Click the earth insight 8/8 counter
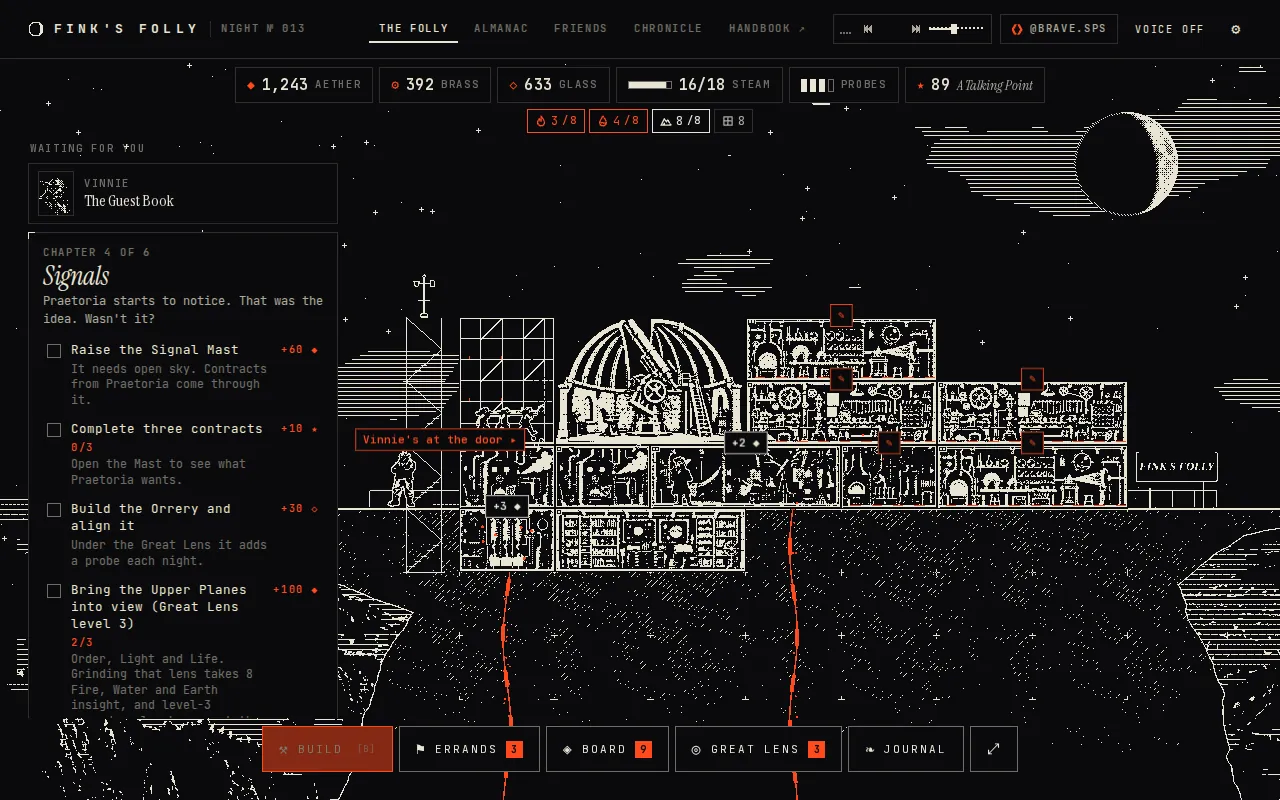1280x800 pixels. [x=681, y=121]
